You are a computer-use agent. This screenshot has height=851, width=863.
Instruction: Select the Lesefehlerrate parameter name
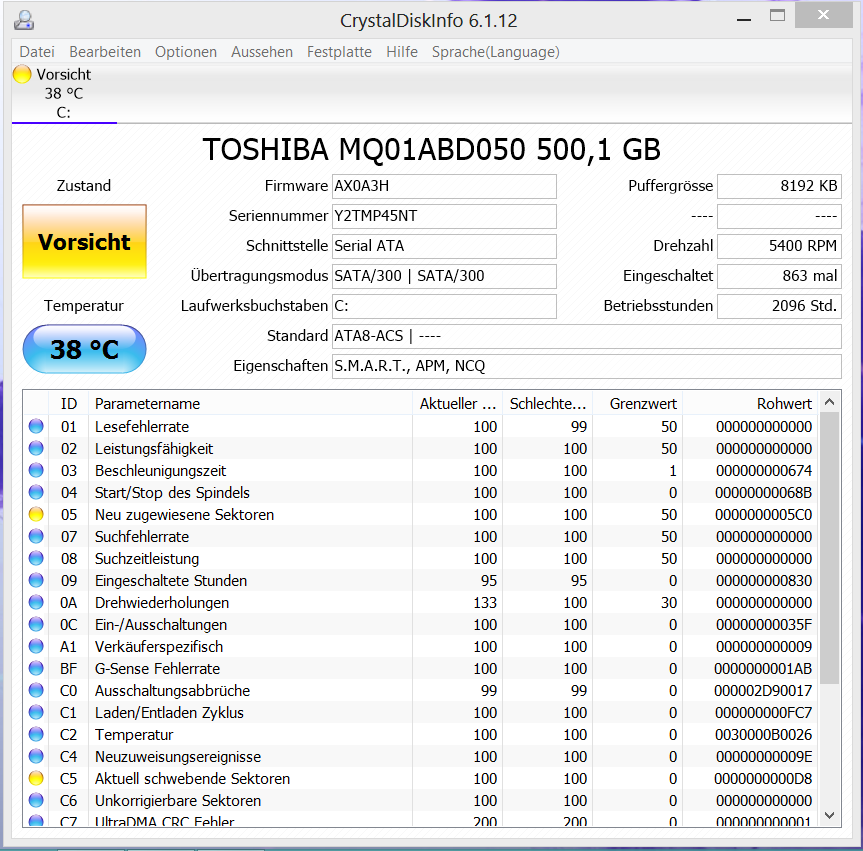pos(142,427)
